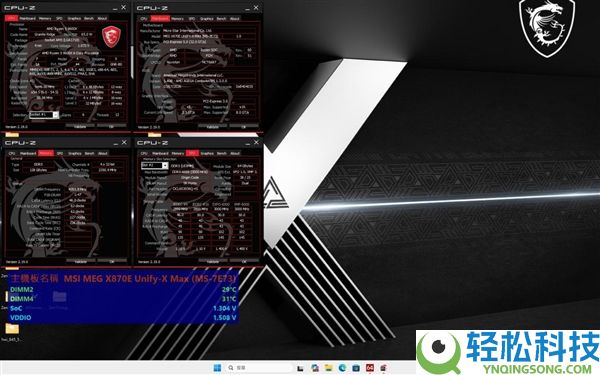
Task: Select Bench tab in the Mainboard-tab window
Action: 221,18
